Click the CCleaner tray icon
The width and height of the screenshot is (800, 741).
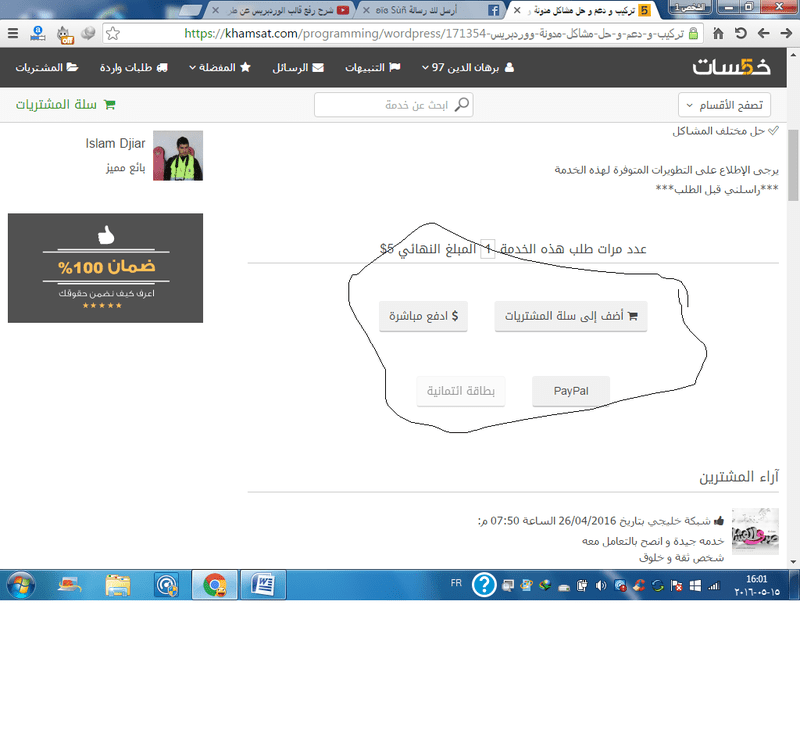pos(639,586)
